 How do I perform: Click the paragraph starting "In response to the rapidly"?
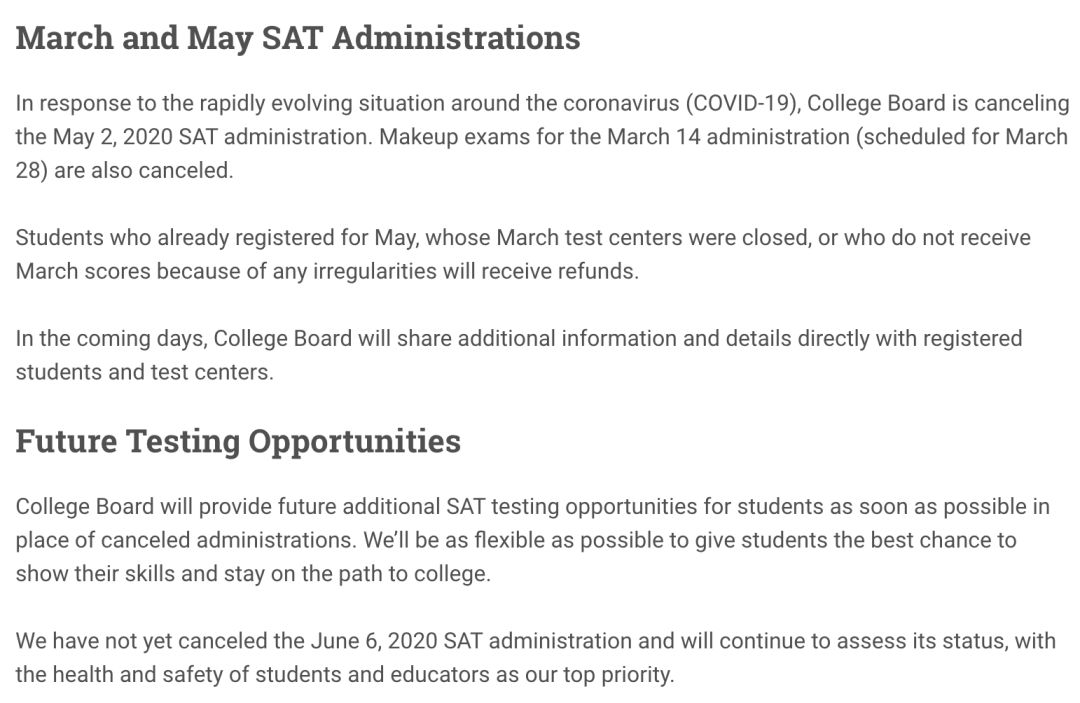540,136
